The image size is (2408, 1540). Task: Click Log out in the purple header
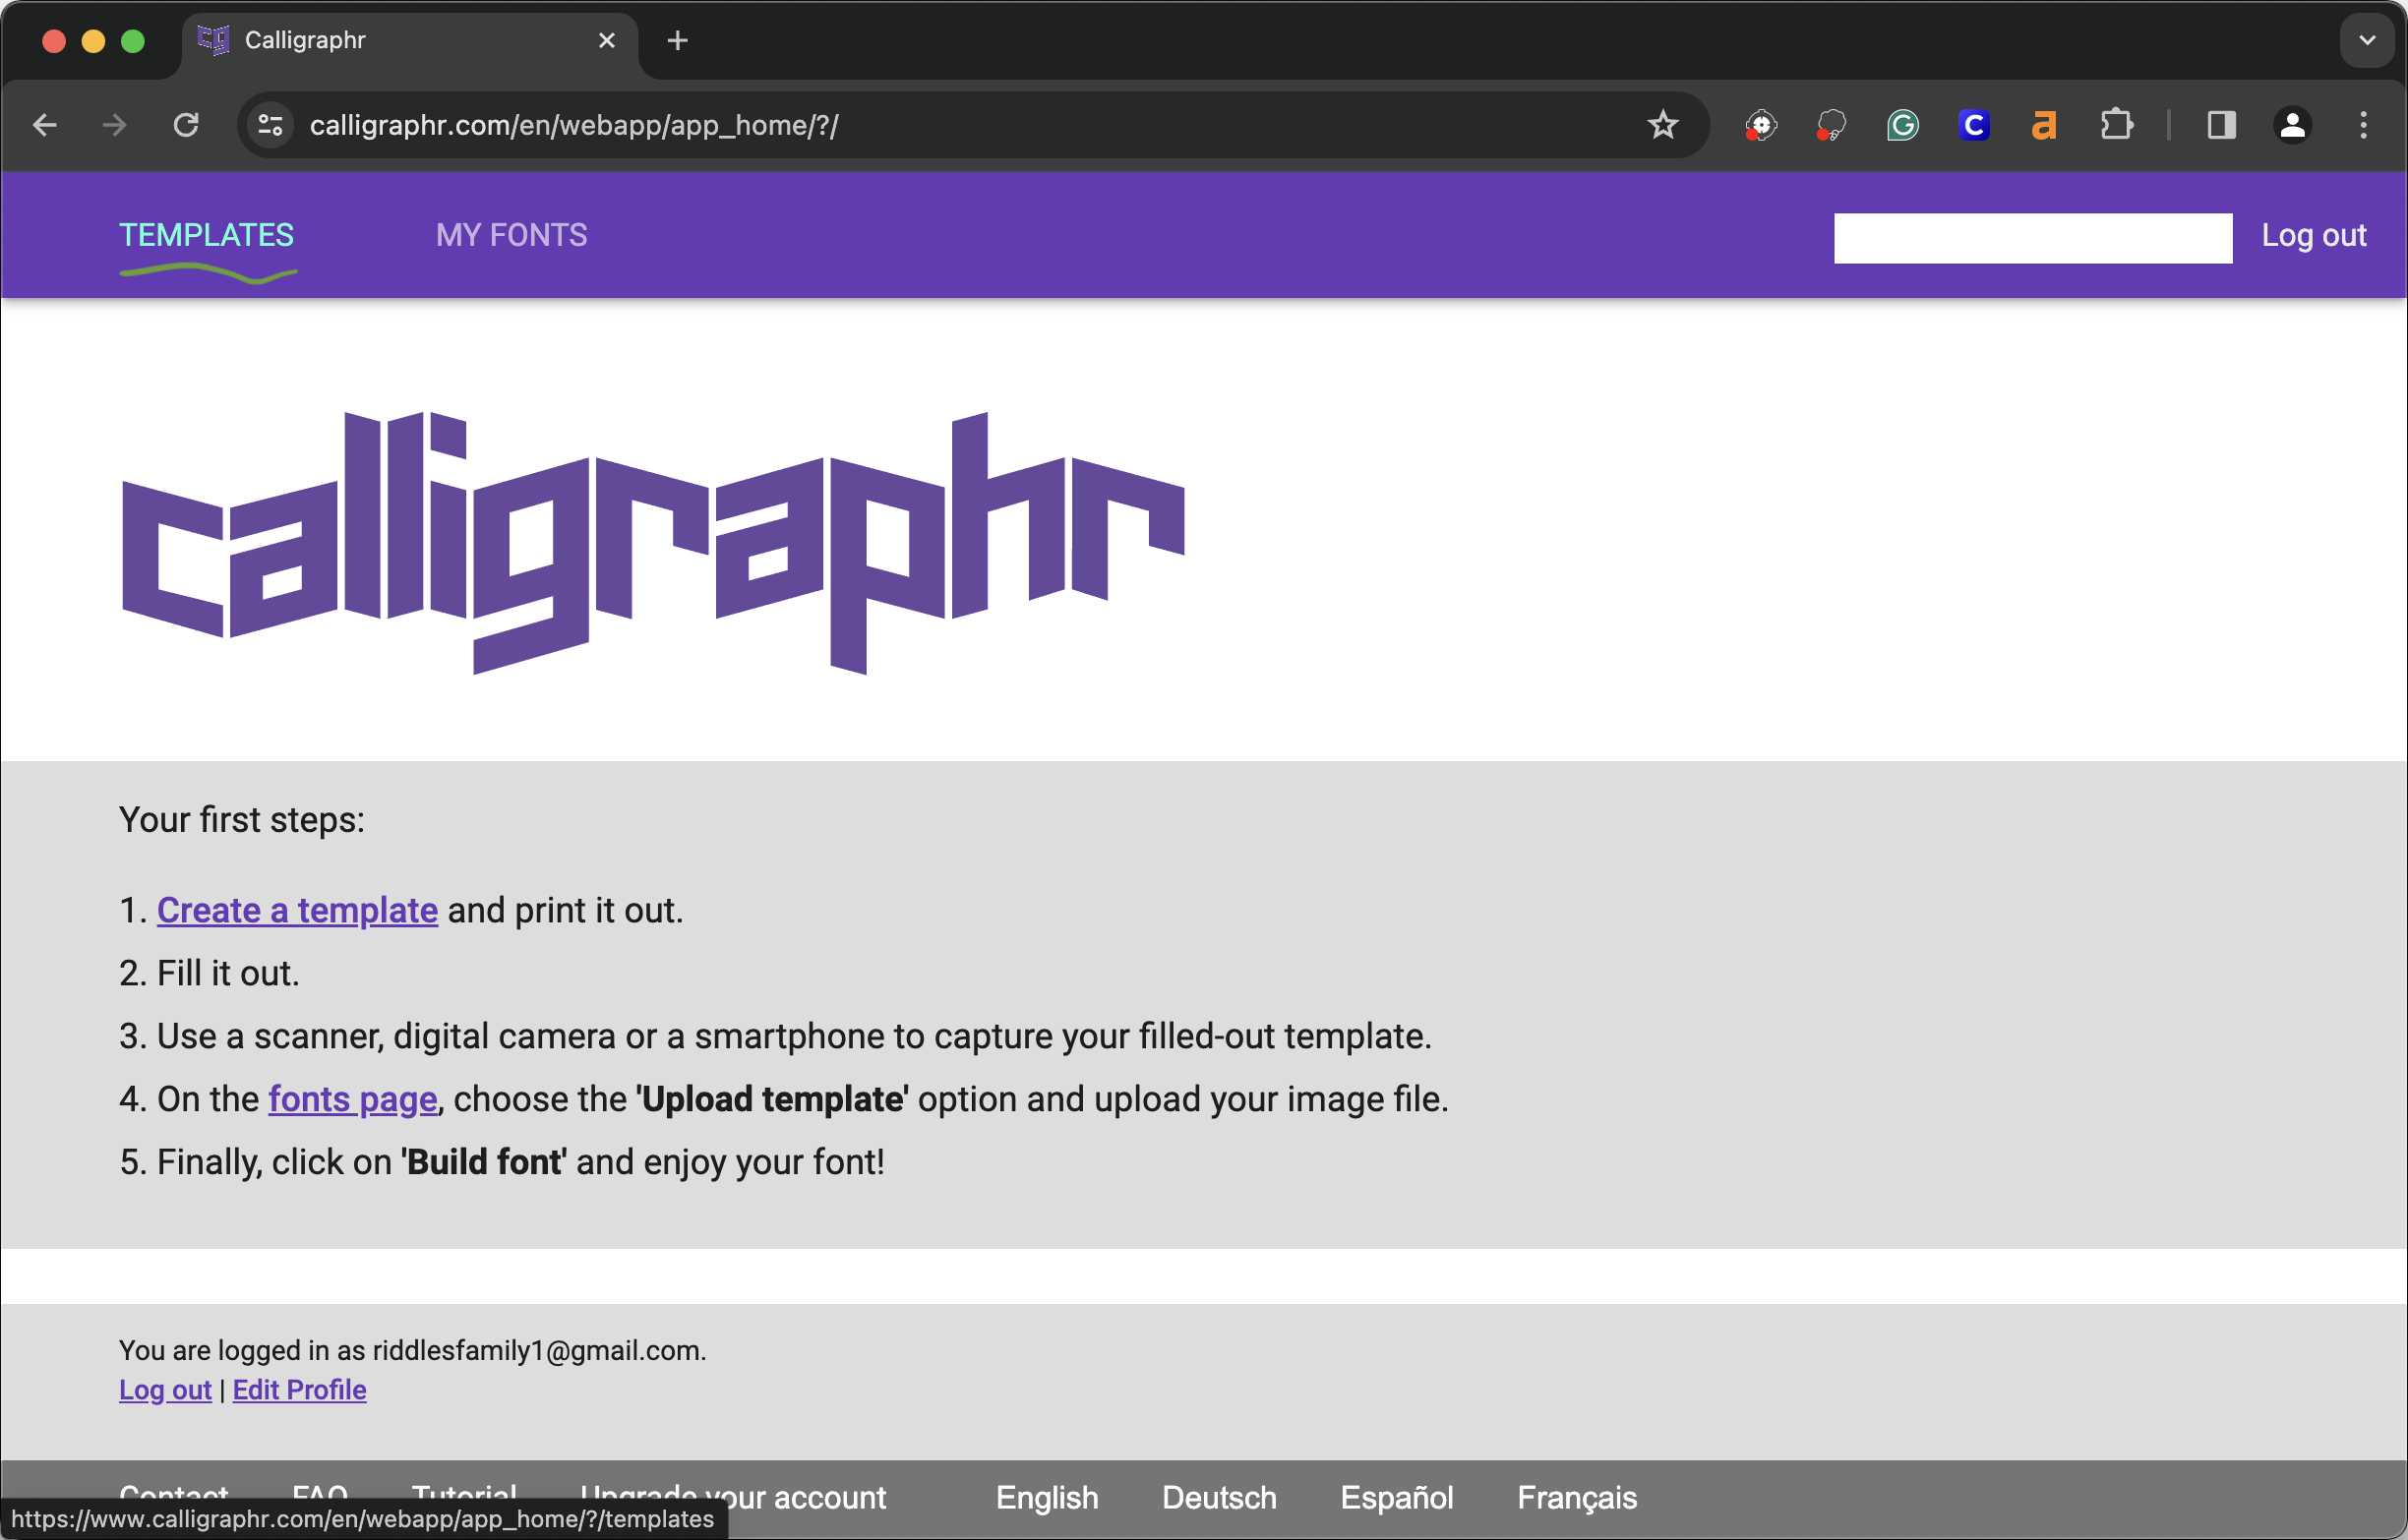point(2314,235)
